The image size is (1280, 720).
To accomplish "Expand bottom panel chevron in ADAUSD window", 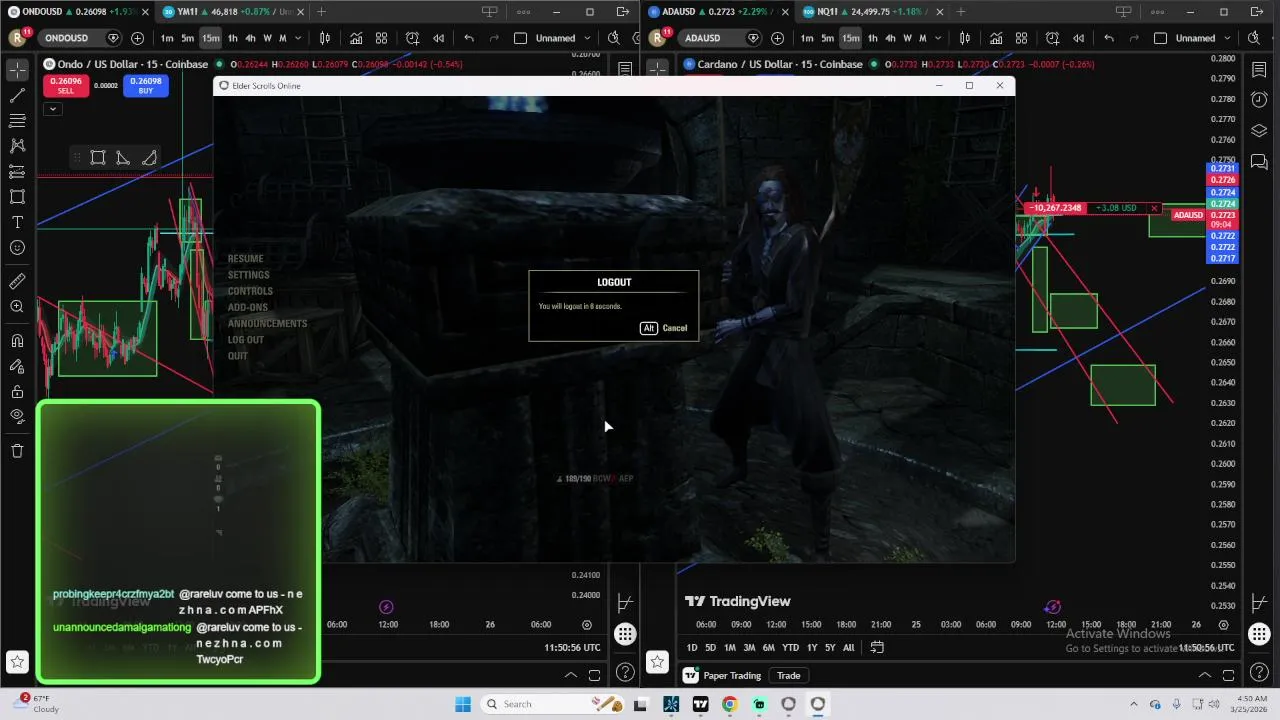I will click(x=1204, y=675).
